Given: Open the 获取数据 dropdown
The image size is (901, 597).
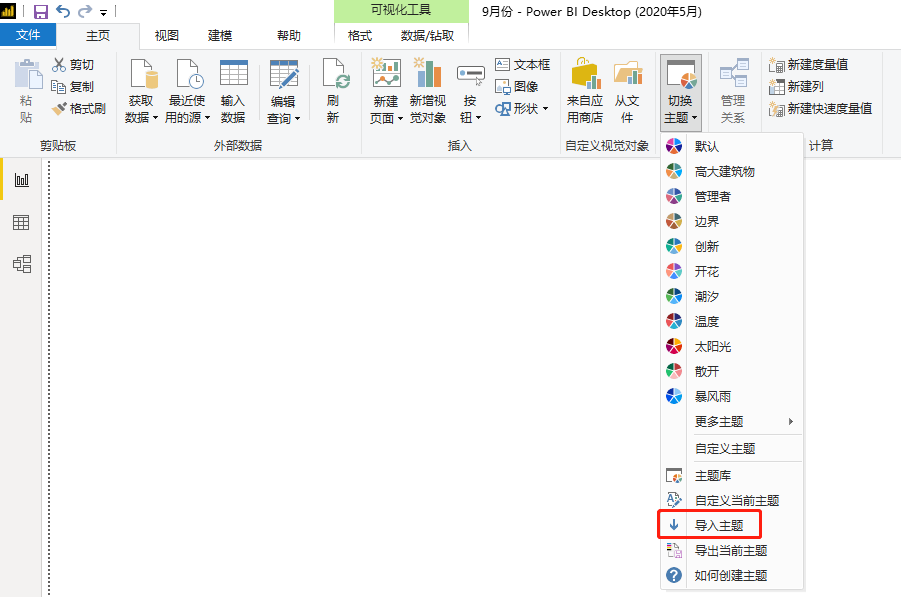Looking at the screenshot, I should pos(141,91).
